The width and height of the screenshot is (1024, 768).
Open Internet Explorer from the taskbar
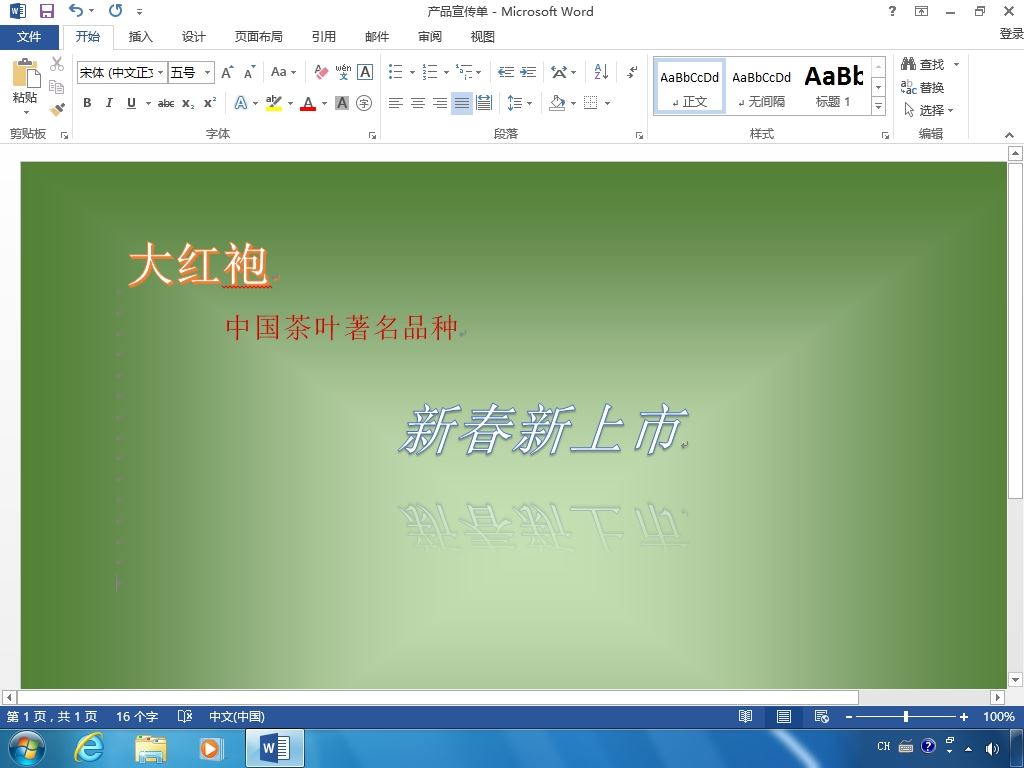(89, 748)
